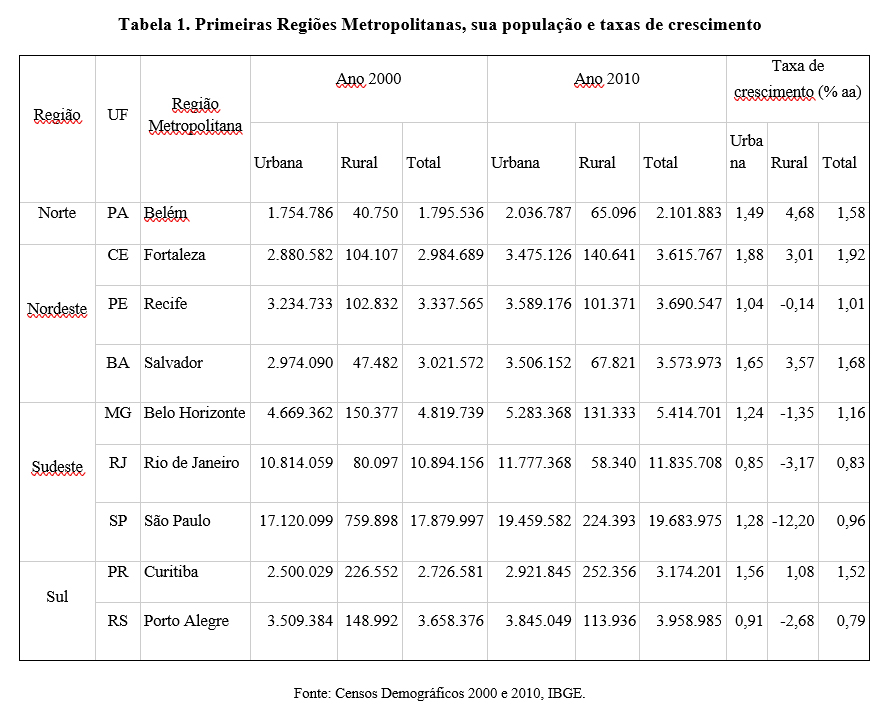This screenshot has width=888, height=711.
Task: Select the Região column header
Action: click(57, 115)
